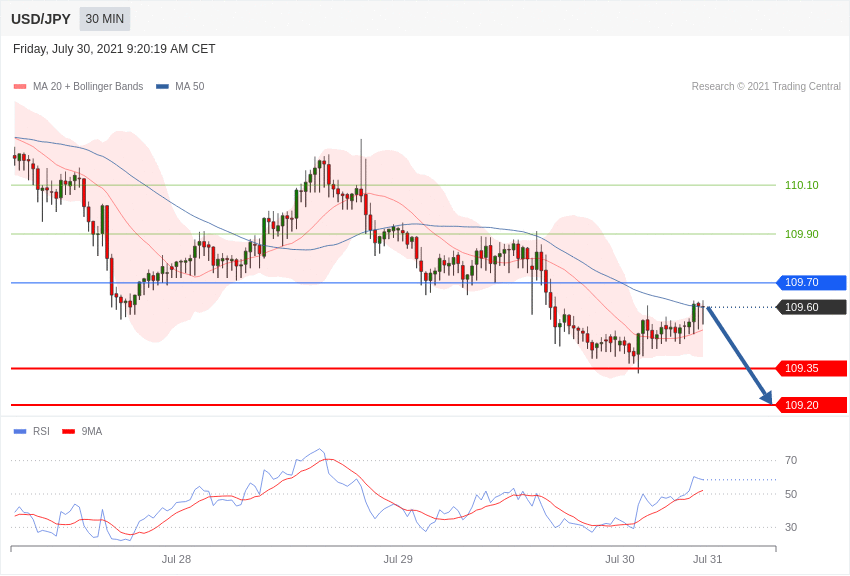This screenshot has width=850, height=576.
Task: Click the 'Jul 28' date axis label
Action: click(176, 559)
